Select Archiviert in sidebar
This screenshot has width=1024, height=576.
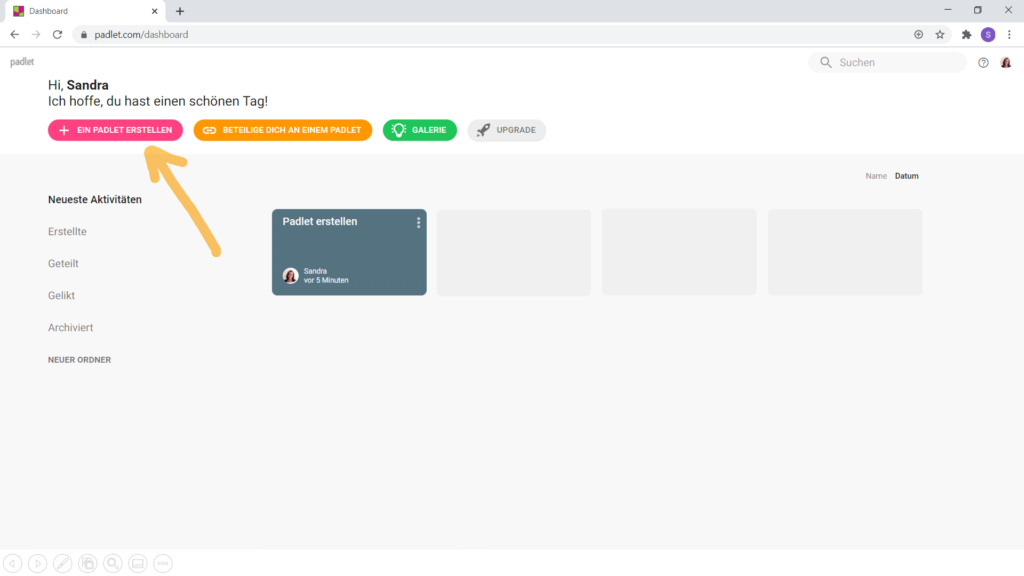[x=71, y=328]
